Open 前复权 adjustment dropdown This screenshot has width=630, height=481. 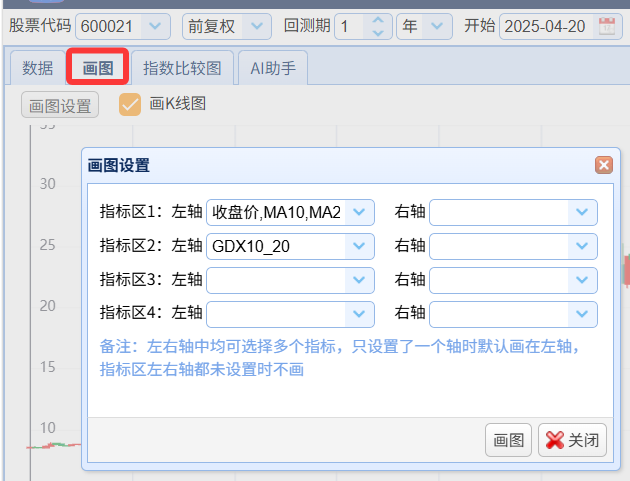257,27
